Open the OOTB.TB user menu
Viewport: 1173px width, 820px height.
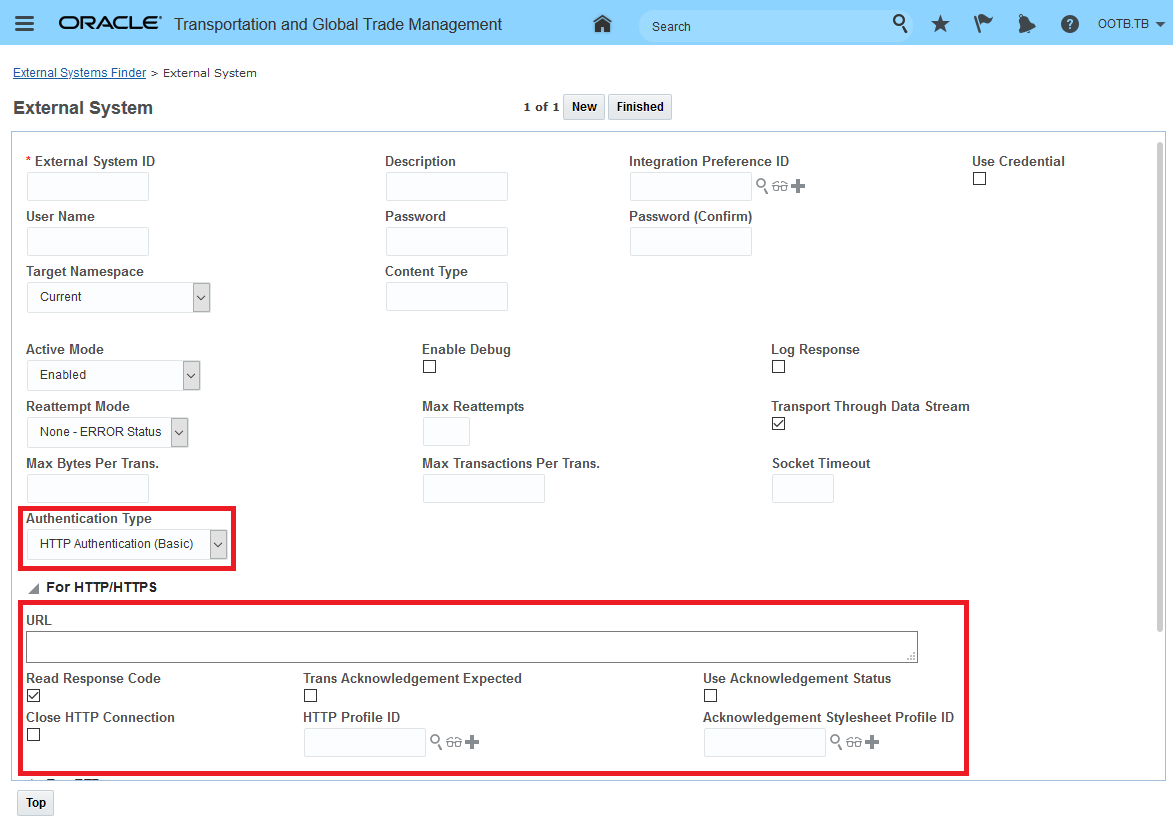pyautogui.click(x=1131, y=24)
